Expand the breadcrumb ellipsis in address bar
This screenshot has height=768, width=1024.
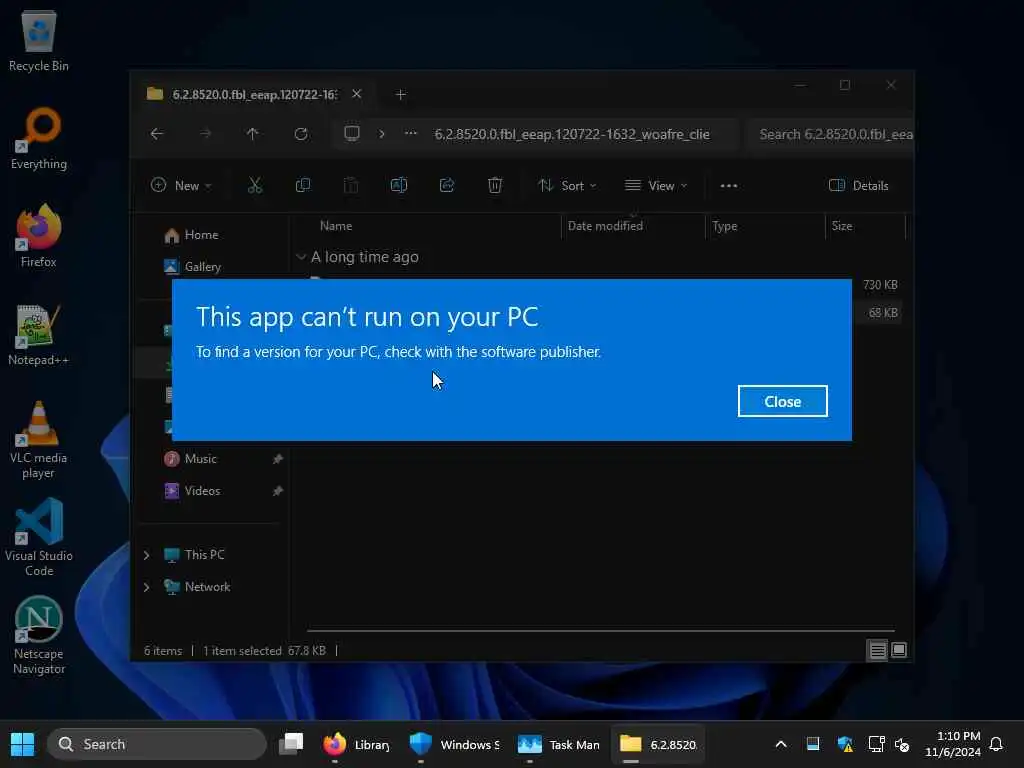point(411,134)
